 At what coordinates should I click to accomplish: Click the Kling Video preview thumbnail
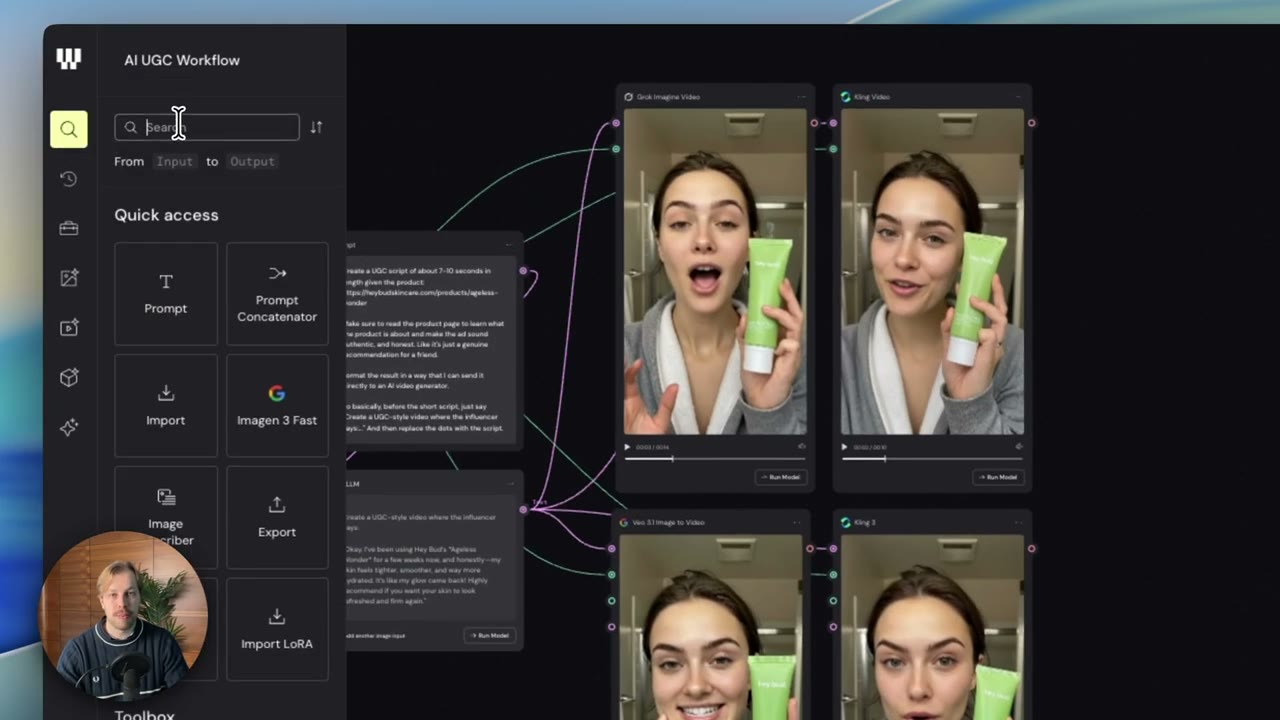click(x=932, y=272)
